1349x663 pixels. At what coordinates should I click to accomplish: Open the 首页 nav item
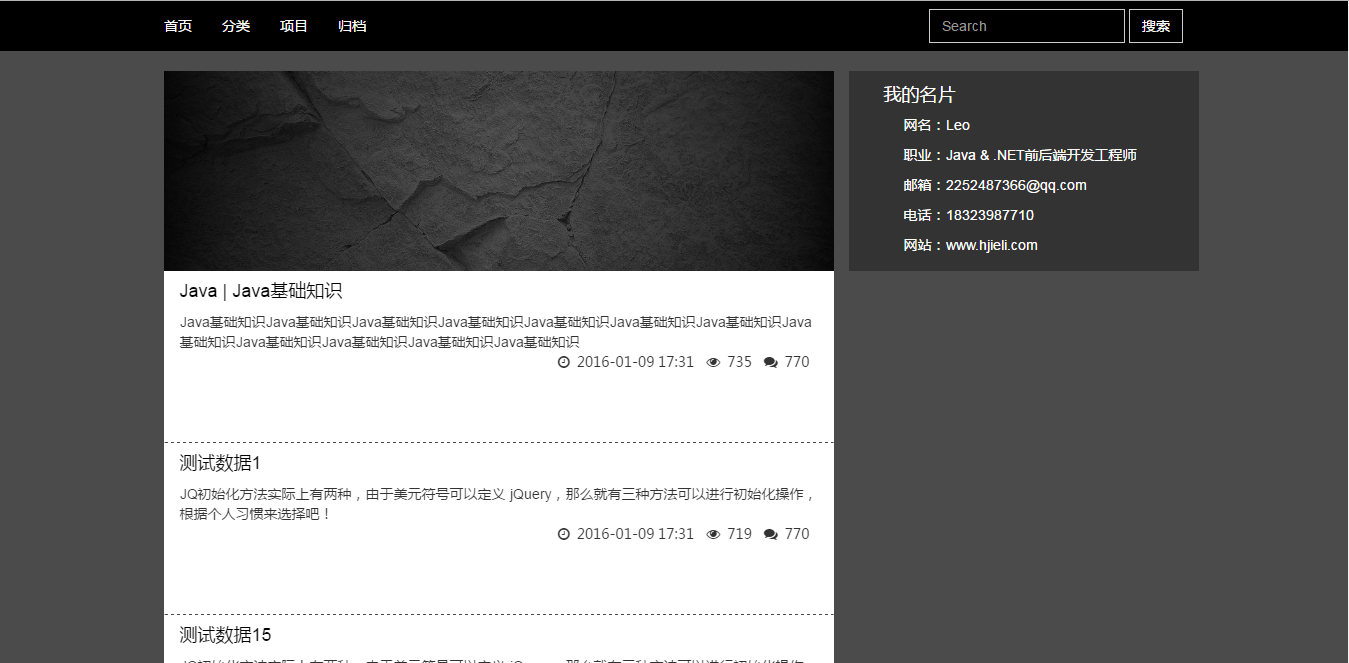click(178, 26)
